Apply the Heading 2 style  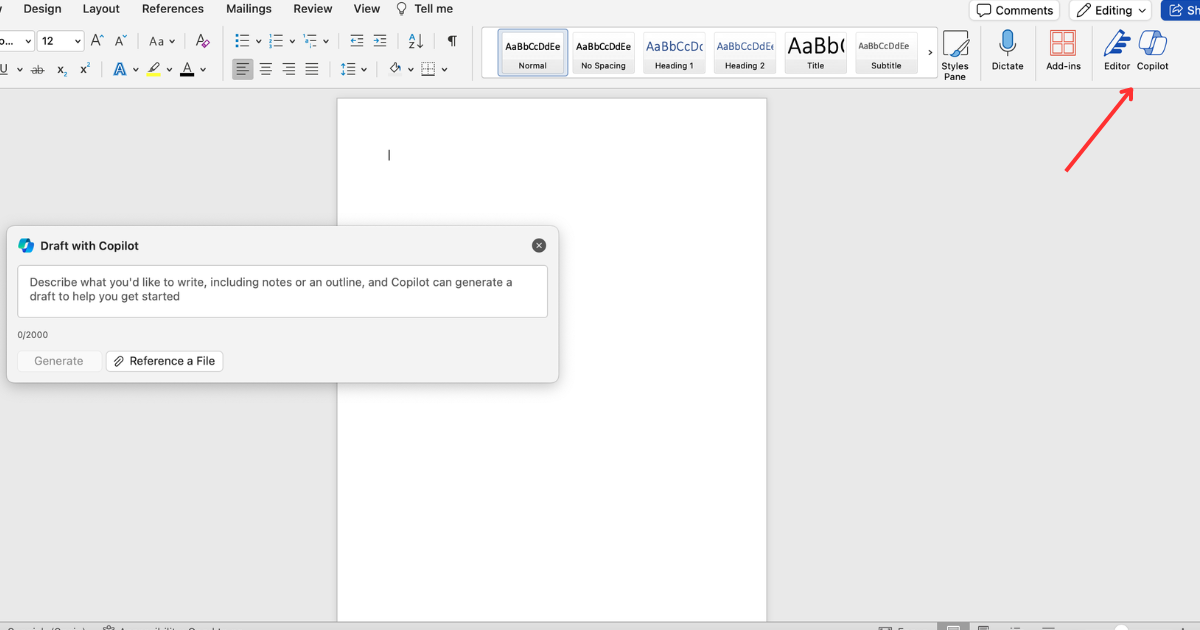(745, 53)
